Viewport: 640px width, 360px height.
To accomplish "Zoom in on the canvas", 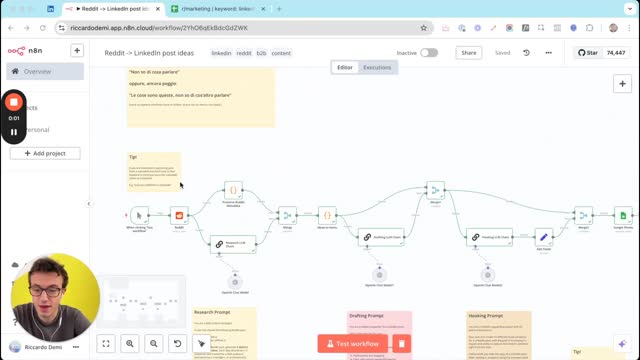I will pyautogui.click(x=130, y=344).
